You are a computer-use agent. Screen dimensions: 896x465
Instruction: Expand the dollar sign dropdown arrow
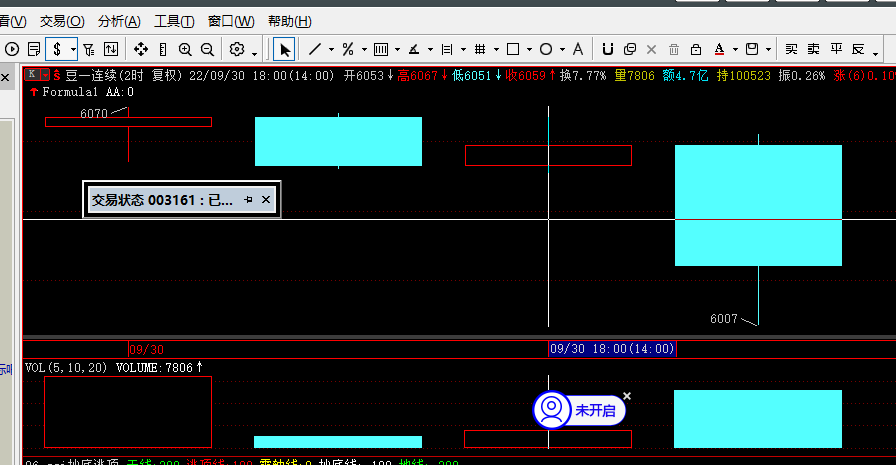[73, 50]
